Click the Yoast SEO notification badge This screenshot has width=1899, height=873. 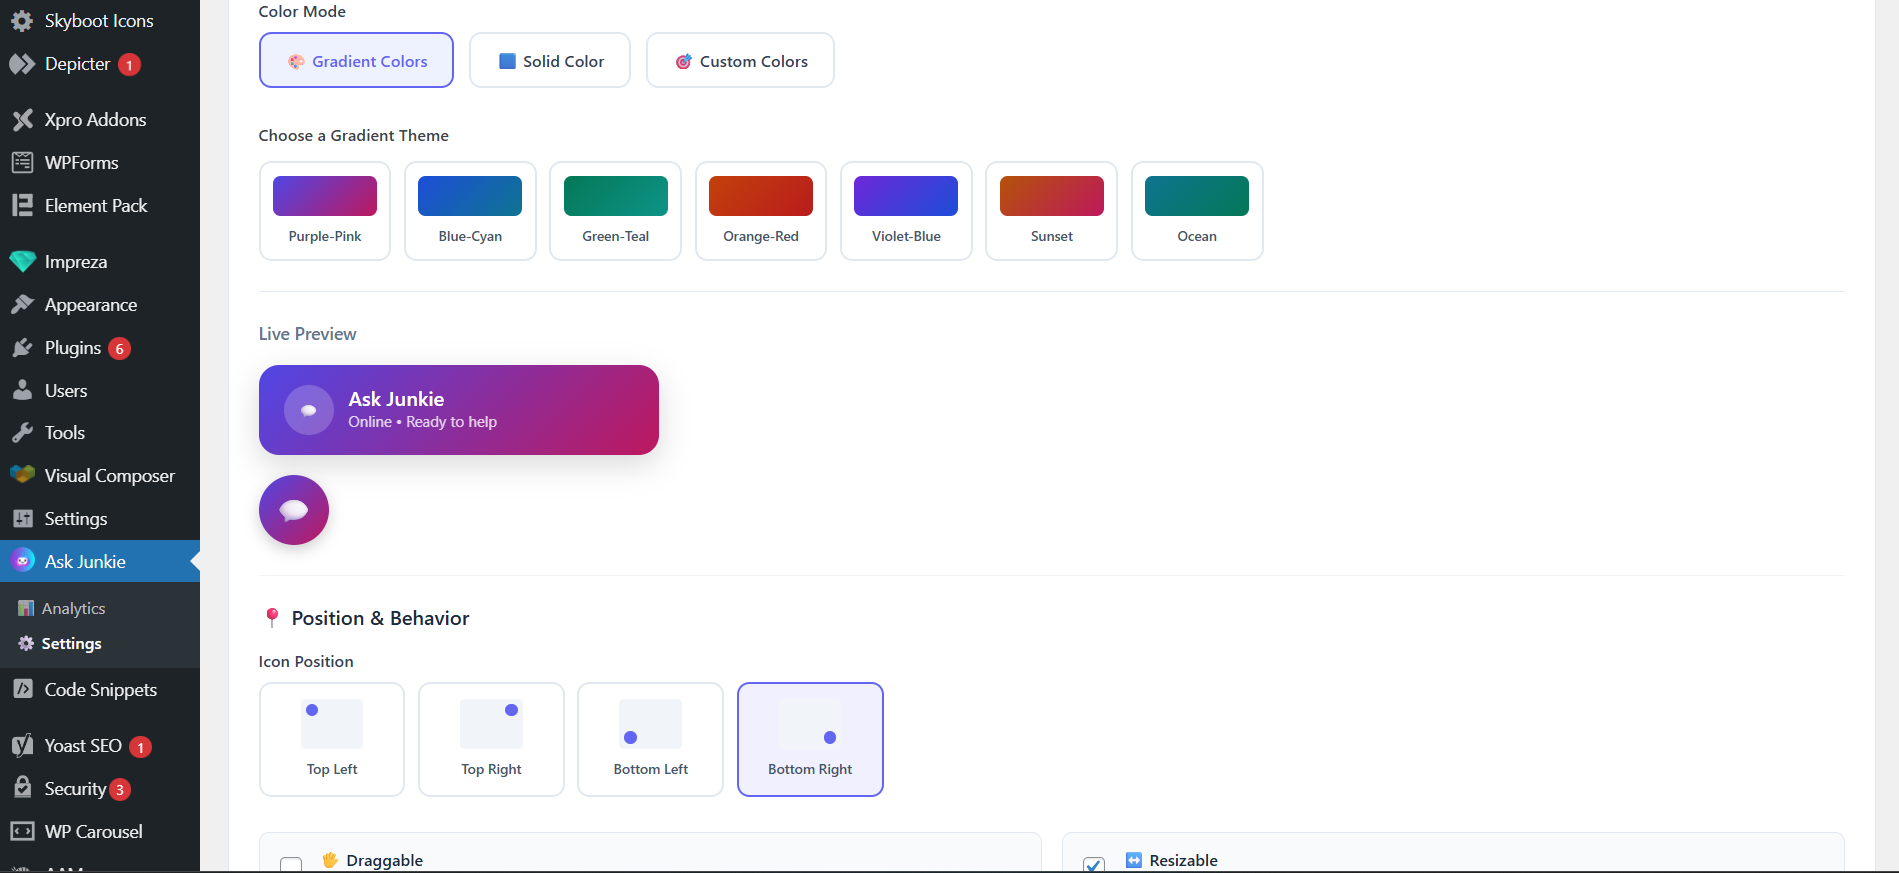pos(141,747)
